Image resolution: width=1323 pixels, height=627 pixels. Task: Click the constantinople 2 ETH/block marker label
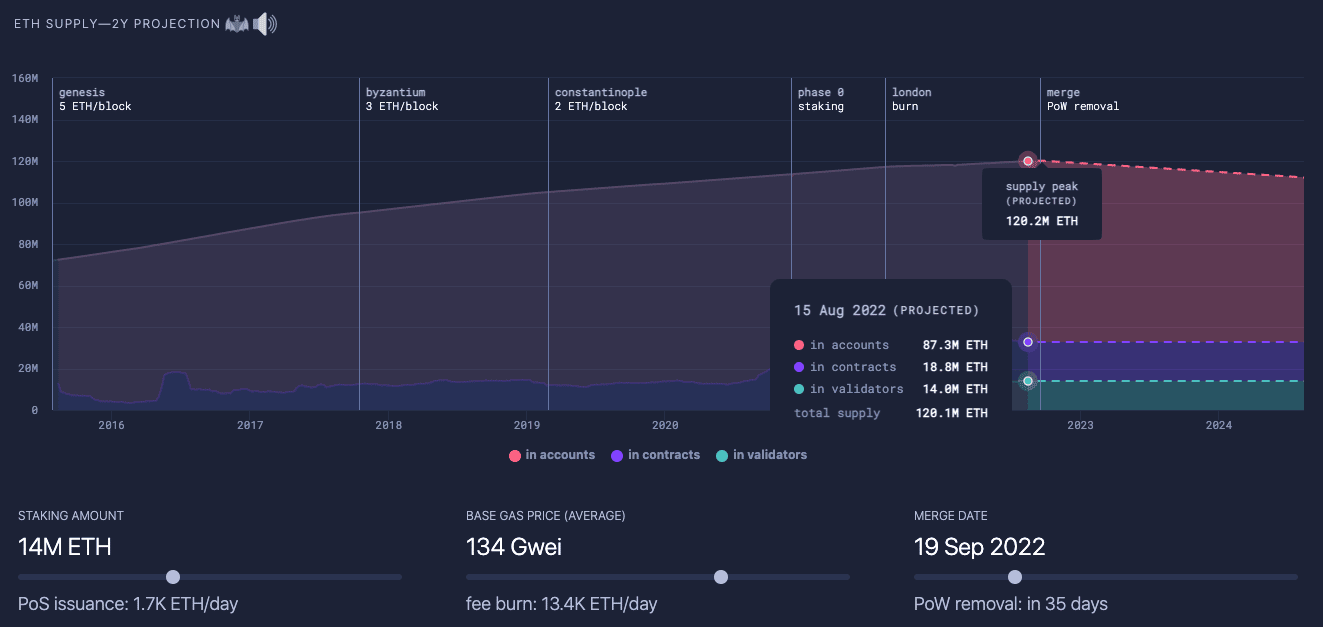click(x=600, y=99)
